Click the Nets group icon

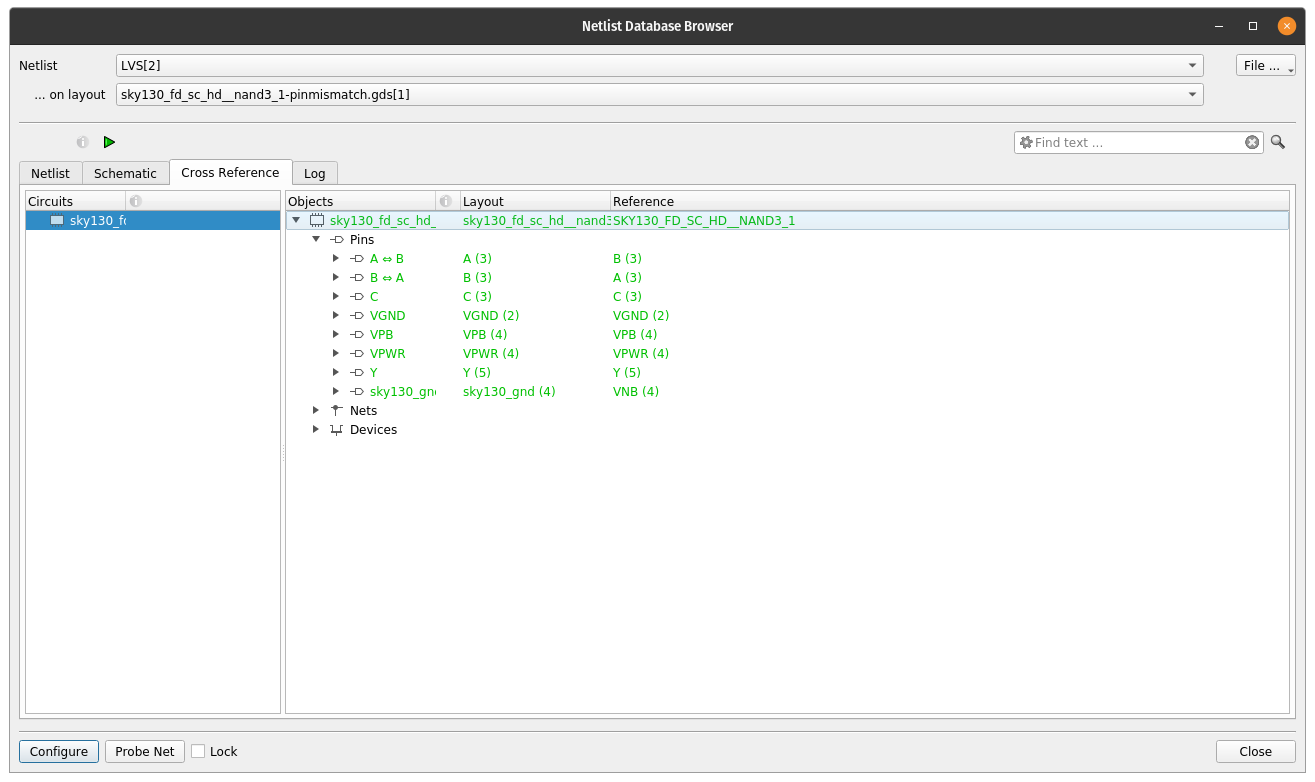(x=337, y=411)
